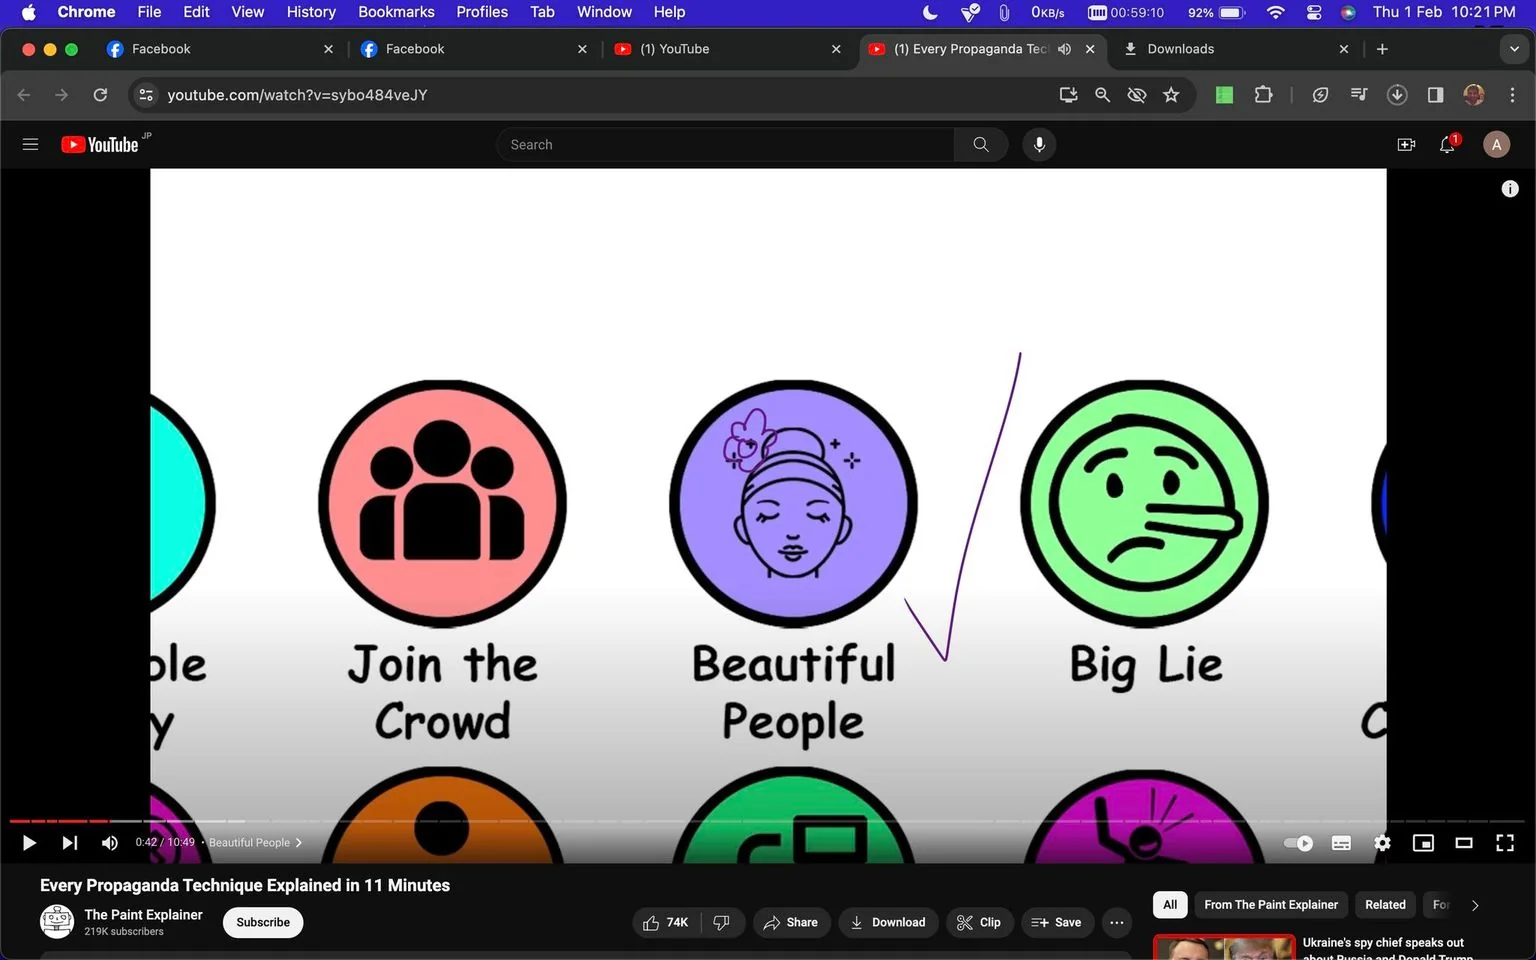Go to YouTube home via logo
This screenshot has height=960, width=1536.
click(100, 145)
